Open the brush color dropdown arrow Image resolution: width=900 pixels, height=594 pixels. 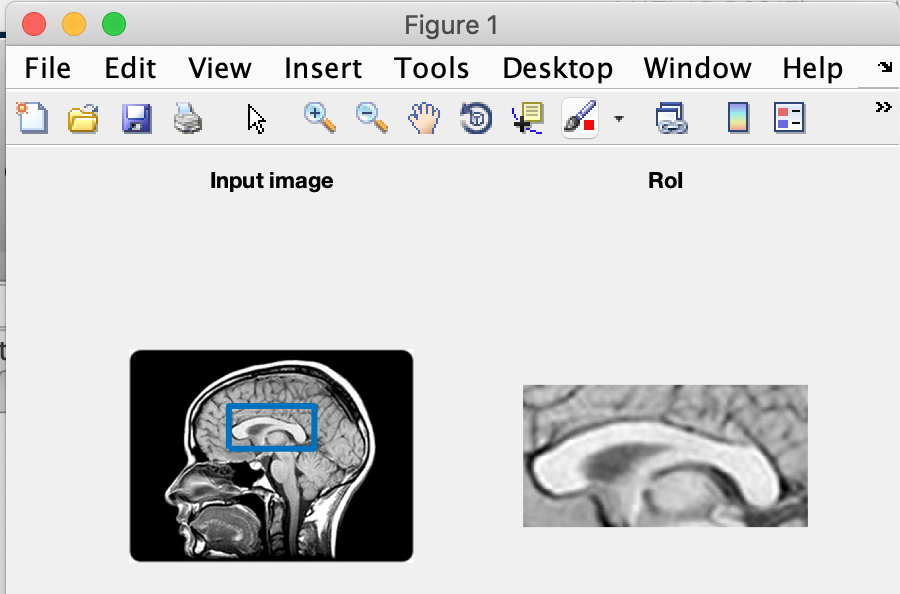point(619,119)
